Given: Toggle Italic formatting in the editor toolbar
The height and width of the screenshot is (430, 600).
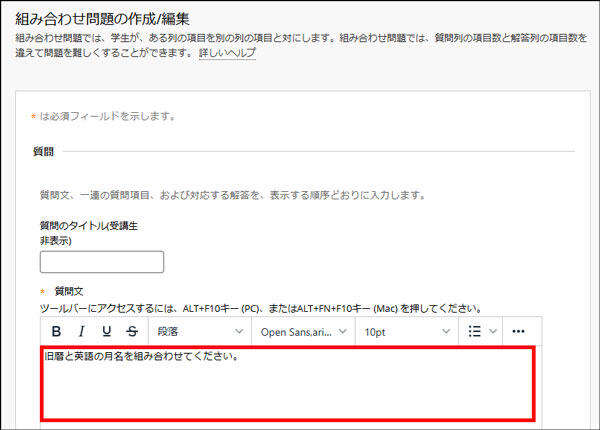Looking at the screenshot, I should (x=81, y=331).
